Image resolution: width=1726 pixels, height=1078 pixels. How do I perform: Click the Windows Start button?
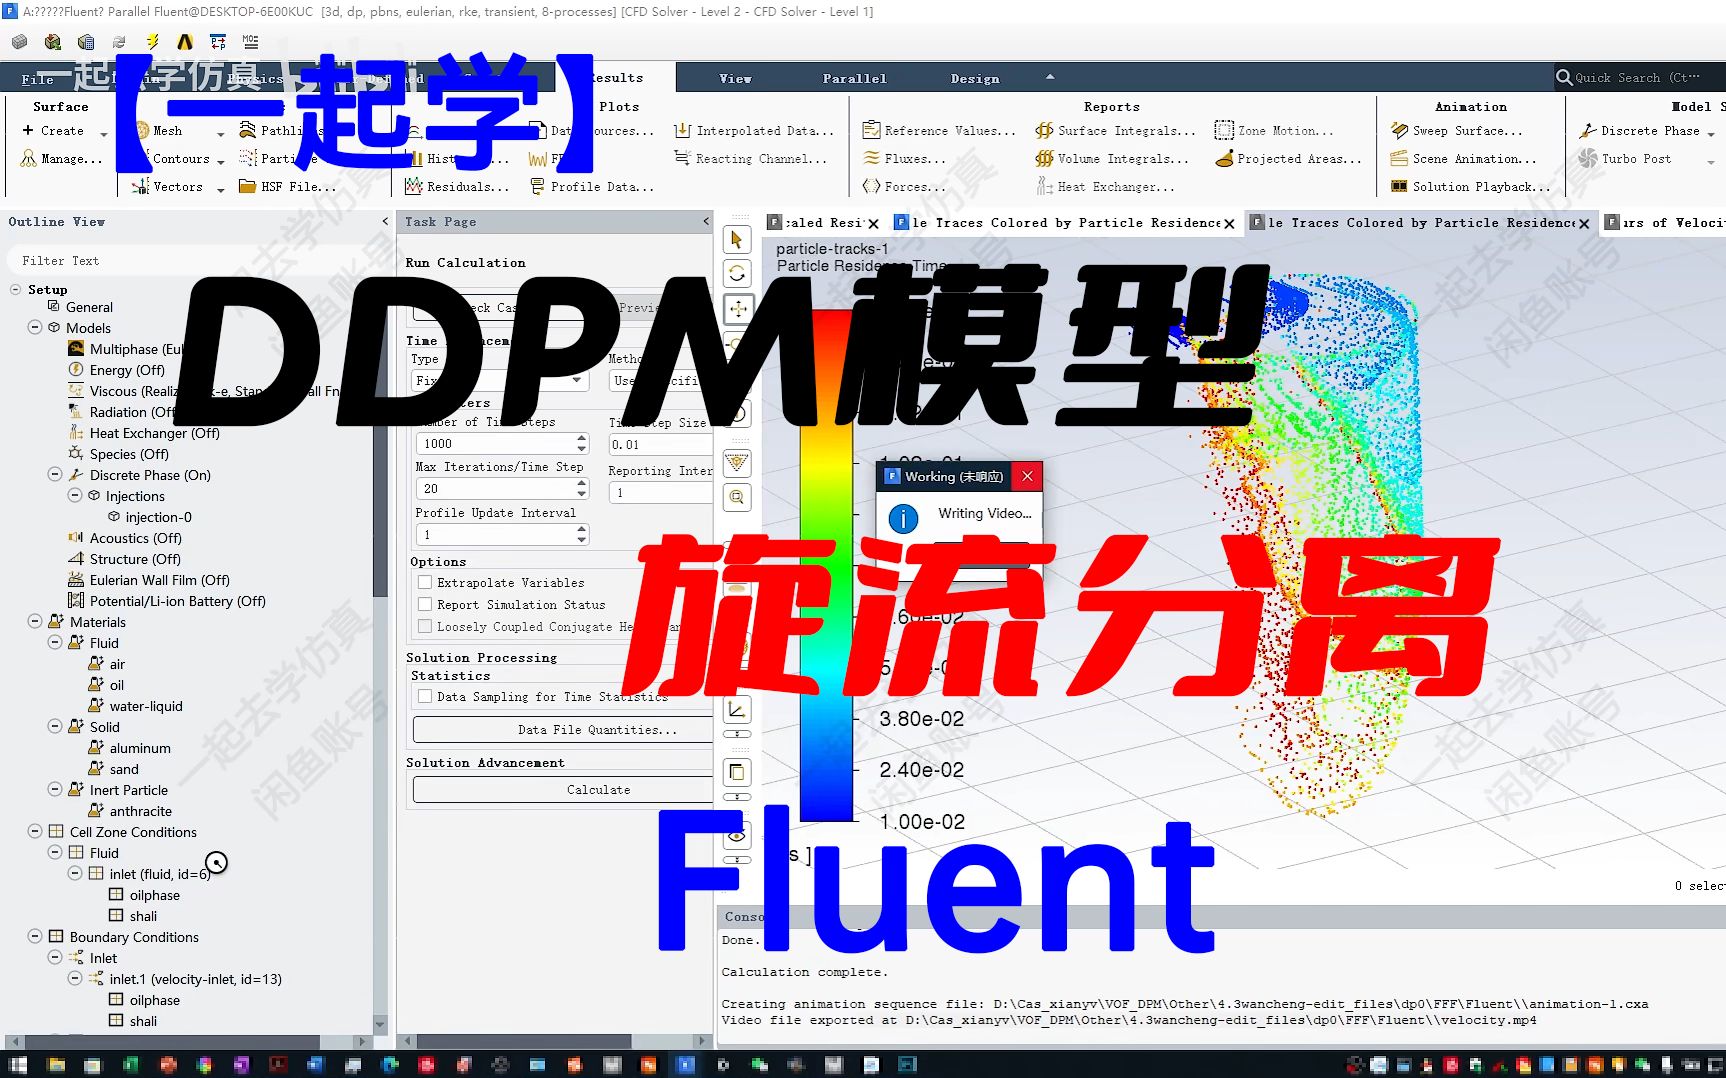click(x=17, y=1064)
